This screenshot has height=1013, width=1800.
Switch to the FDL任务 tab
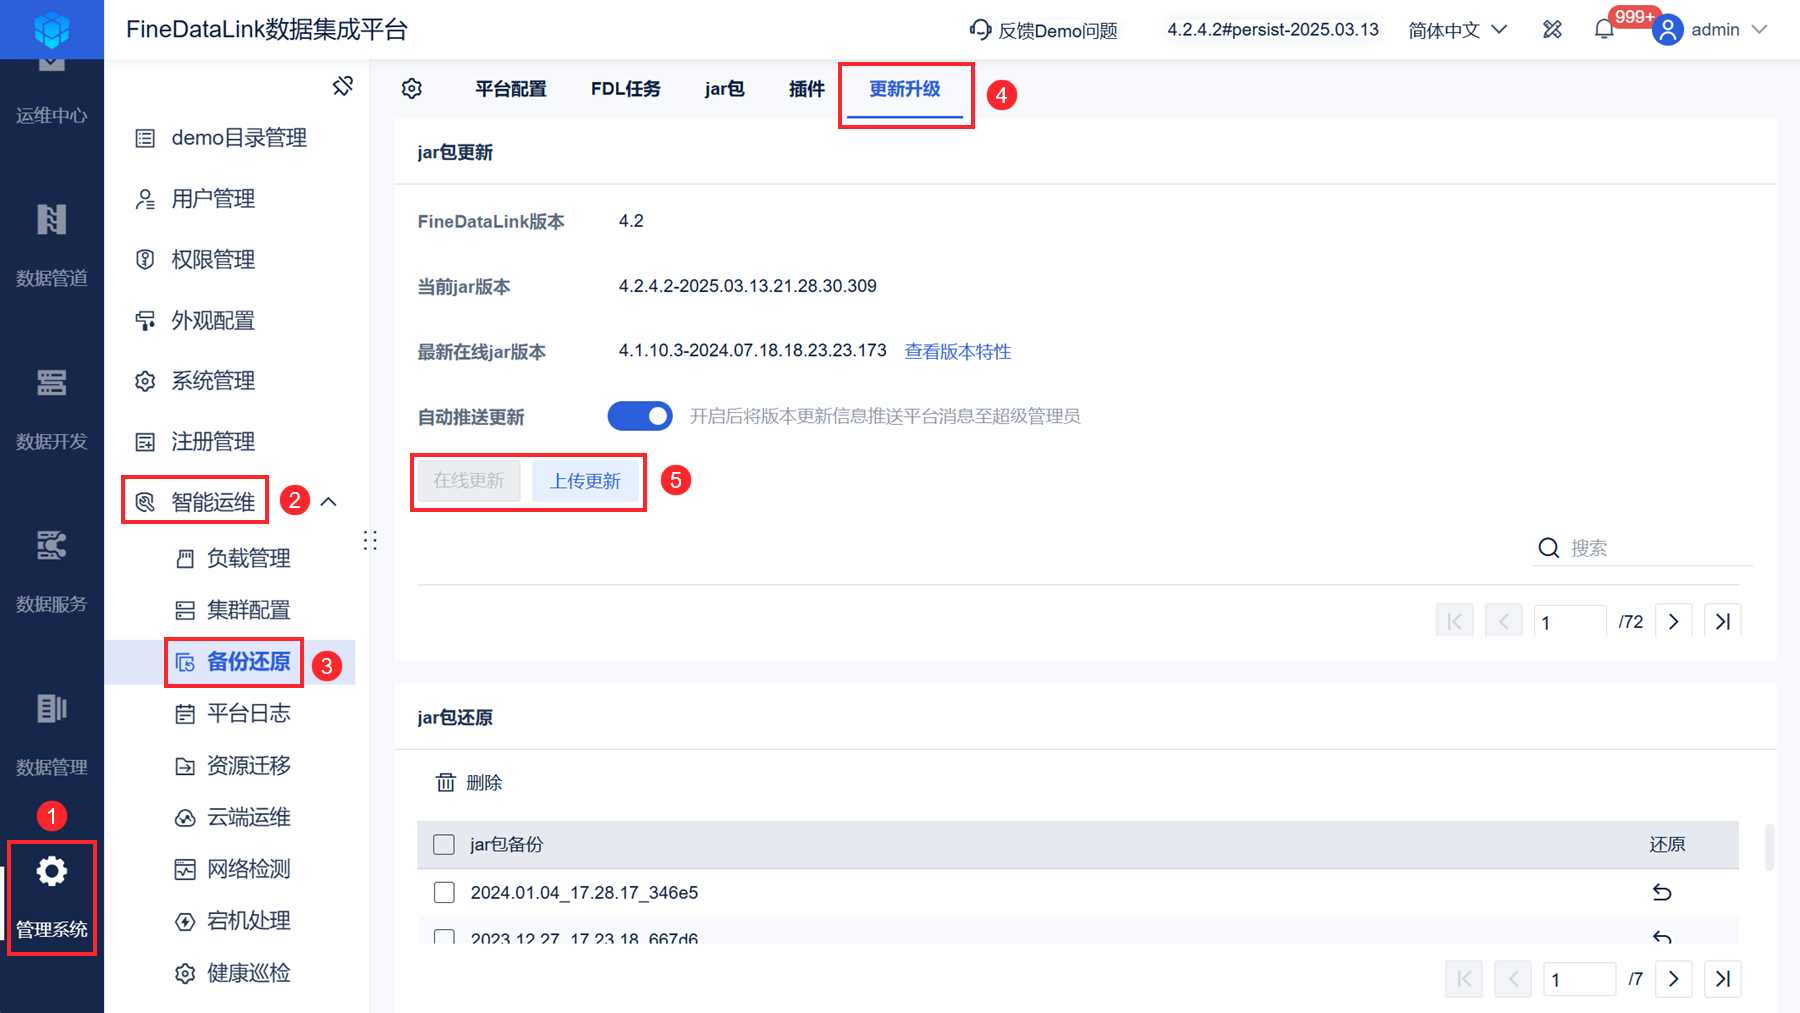[x=626, y=89]
